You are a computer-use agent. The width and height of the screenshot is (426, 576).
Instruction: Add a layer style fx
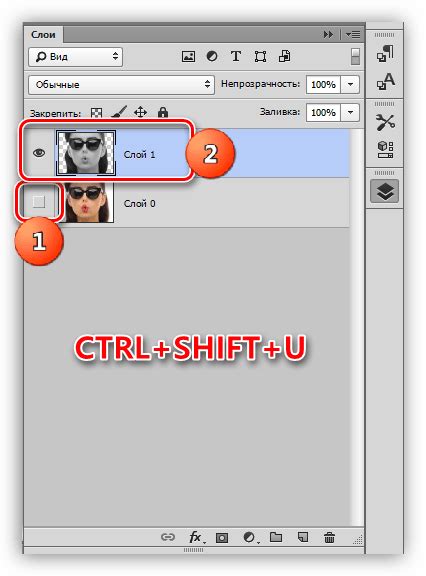click(x=196, y=537)
